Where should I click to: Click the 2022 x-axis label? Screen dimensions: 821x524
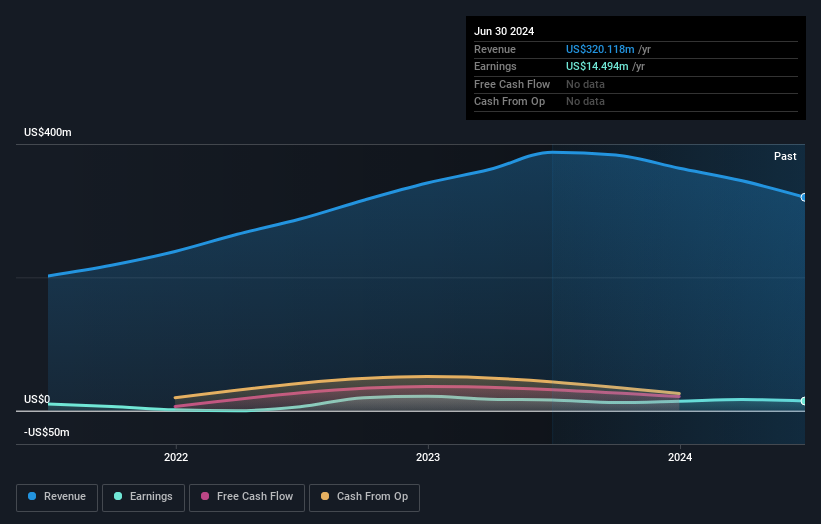176,457
